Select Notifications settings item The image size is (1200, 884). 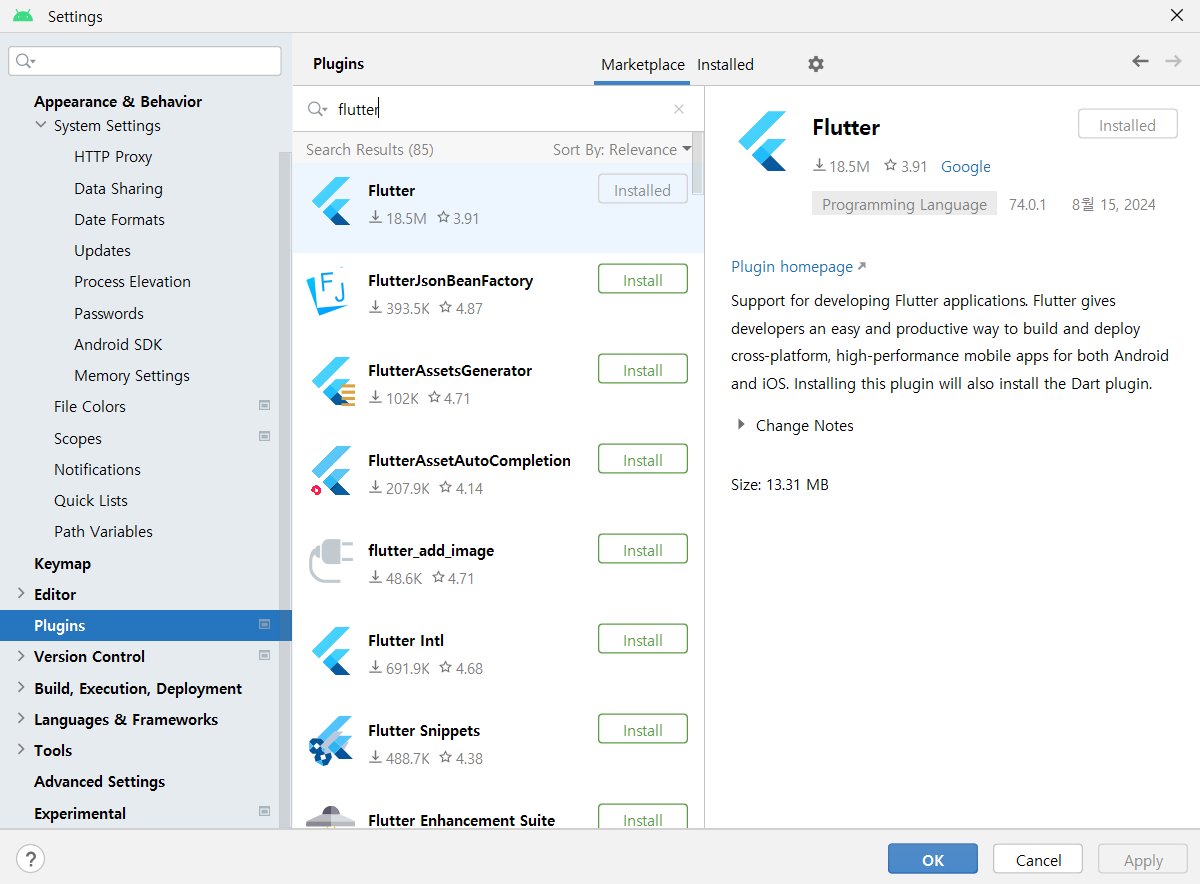point(97,469)
